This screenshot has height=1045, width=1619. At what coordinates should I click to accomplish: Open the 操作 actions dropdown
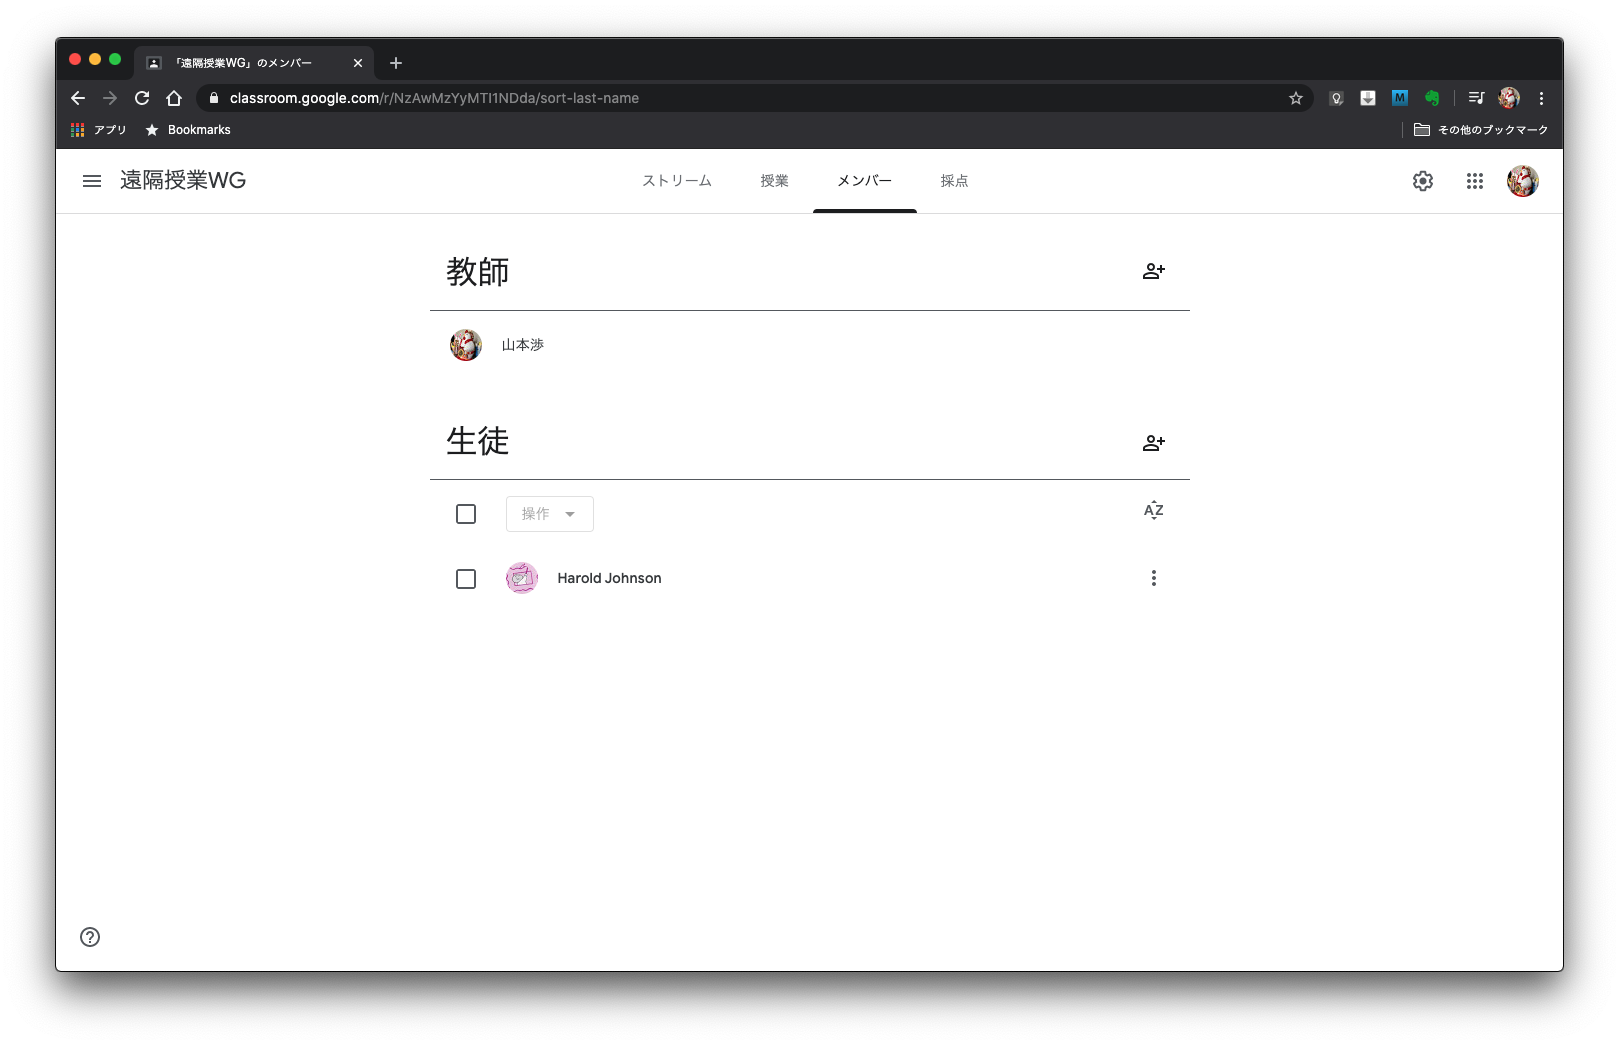tap(549, 514)
